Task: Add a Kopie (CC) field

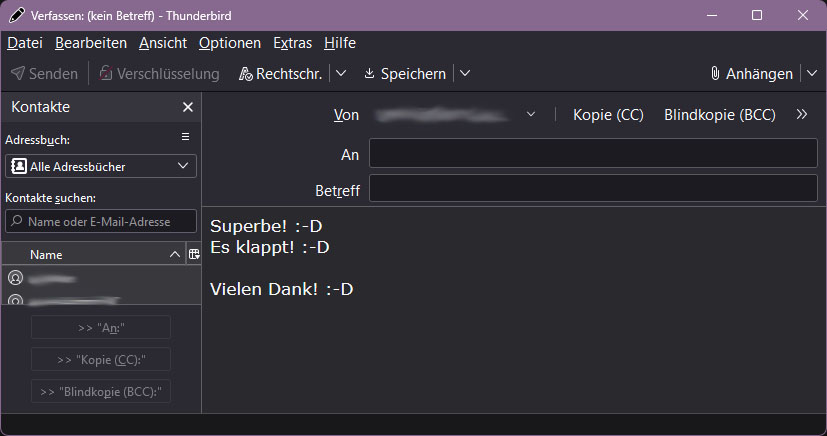Action: (608, 115)
